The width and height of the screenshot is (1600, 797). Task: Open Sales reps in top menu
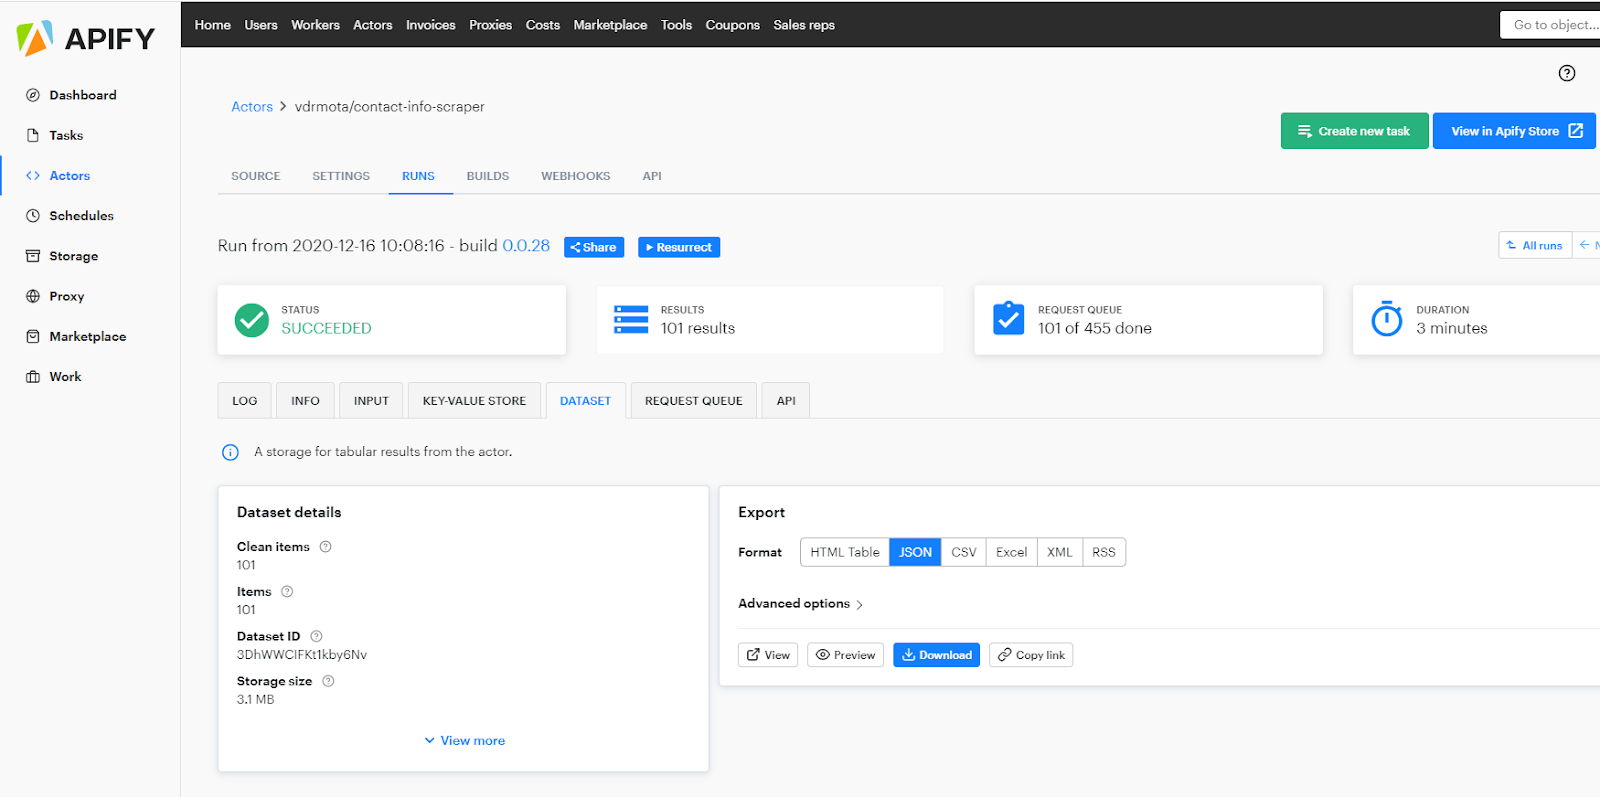point(804,25)
